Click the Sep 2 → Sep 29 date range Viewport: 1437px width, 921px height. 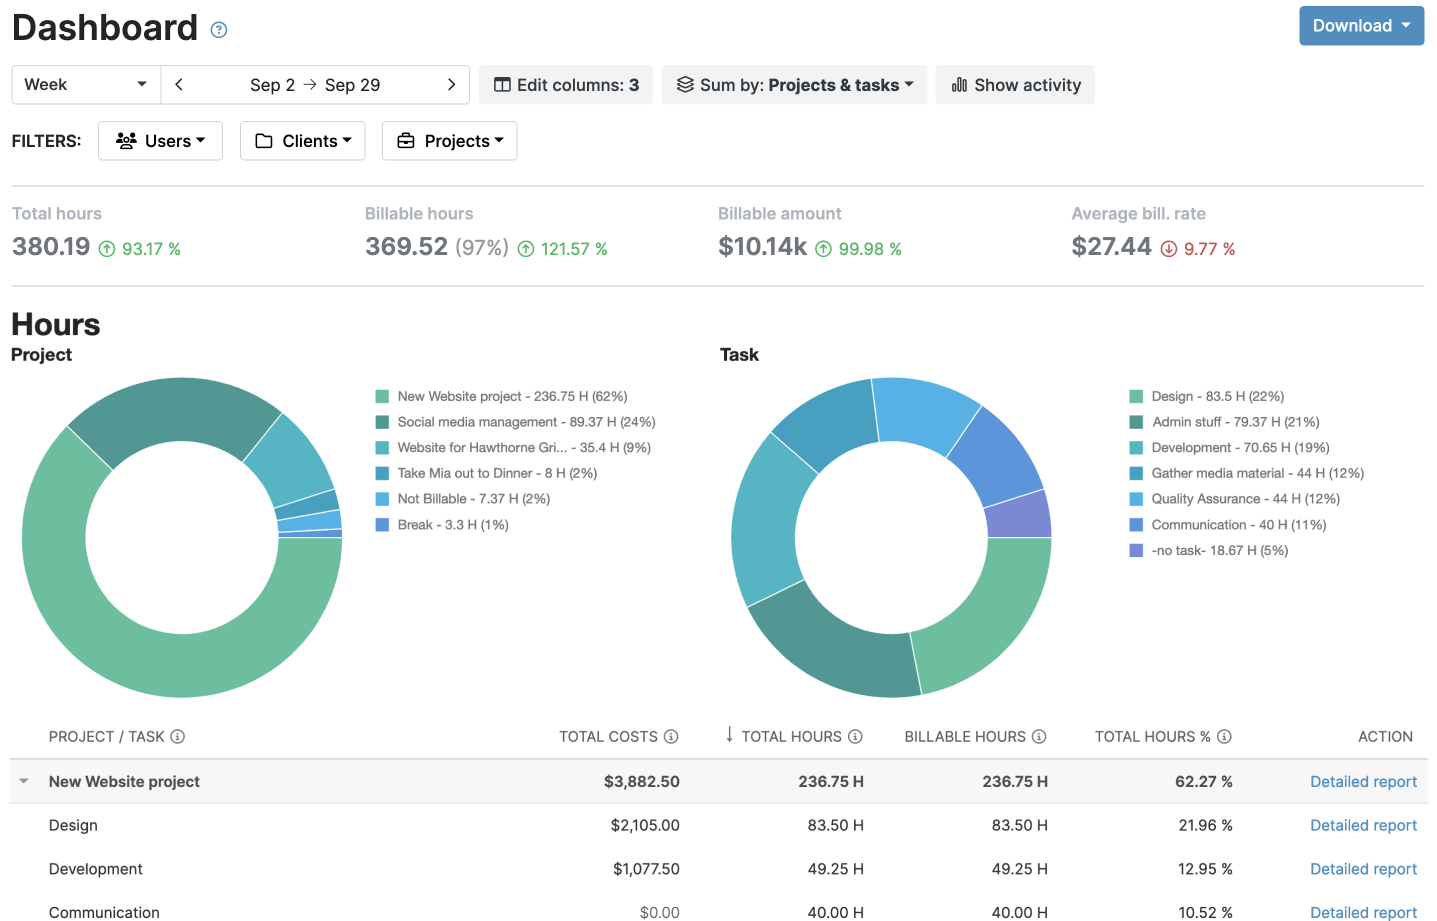pyautogui.click(x=315, y=85)
